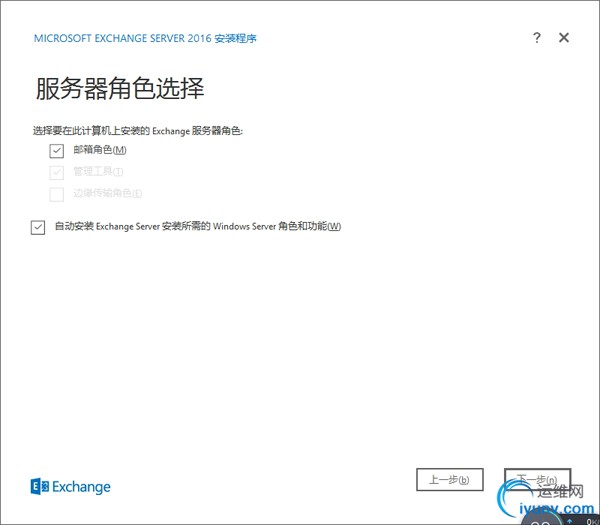Click the 选择要在此计算机上安装的 instruction text

[x=138, y=131]
